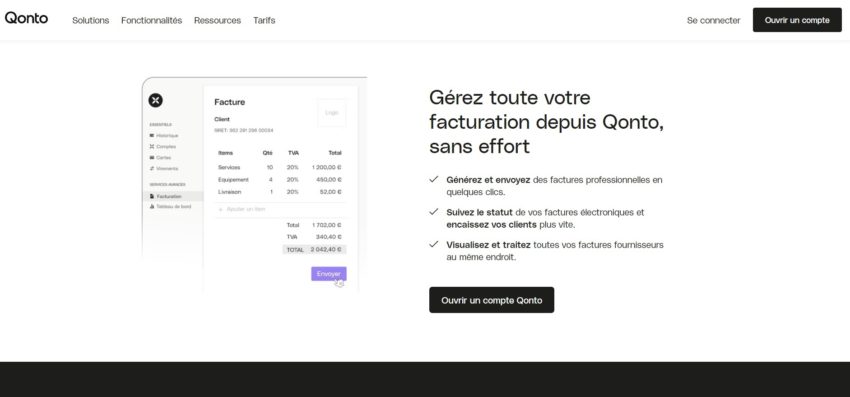Screen dimensions: 850x397
Task: Click the Comptes icon in the illustration sidebar
Action: coord(152,146)
